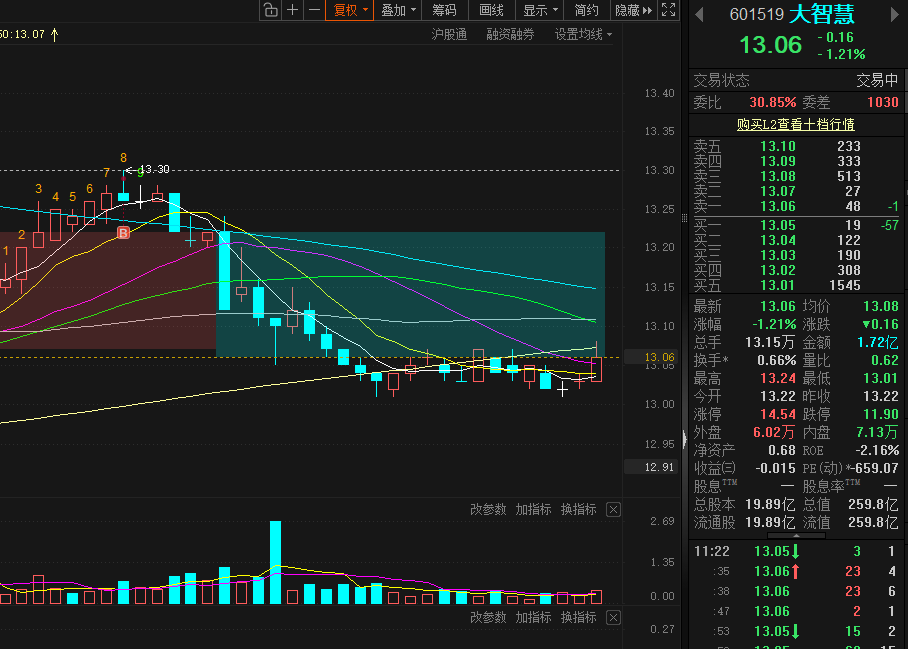The width and height of the screenshot is (908, 649).
Task: Go to previous stock with left arrow
Action: (x=700, y=14)
